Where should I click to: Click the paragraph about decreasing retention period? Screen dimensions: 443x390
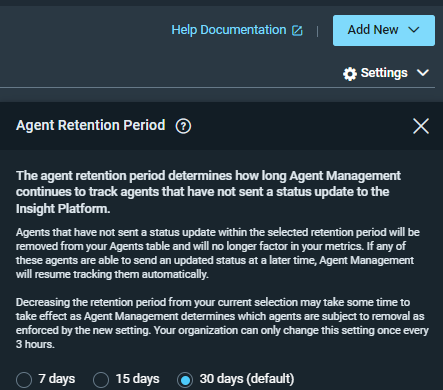[x=222, y=323]
